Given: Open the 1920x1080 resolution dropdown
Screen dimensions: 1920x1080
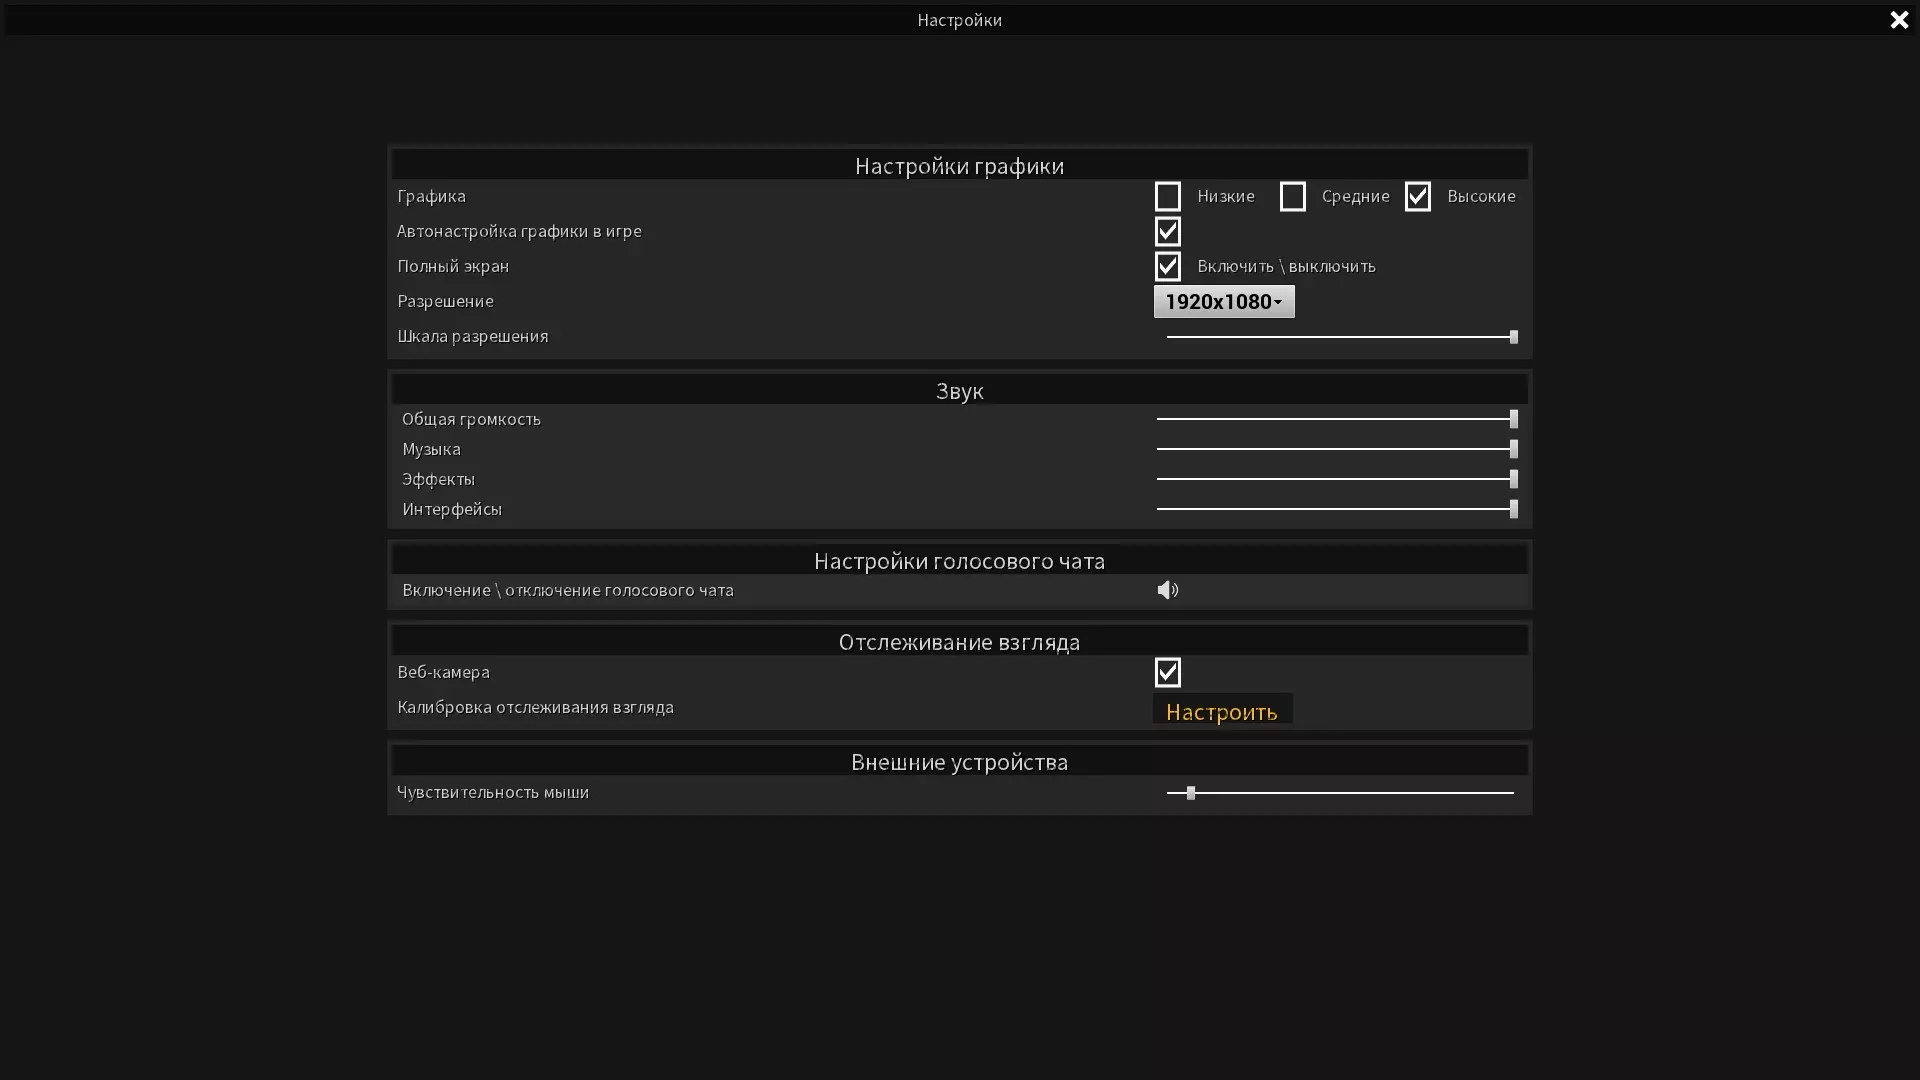Looking at the screenshot, I should (x=1223, y=301).
